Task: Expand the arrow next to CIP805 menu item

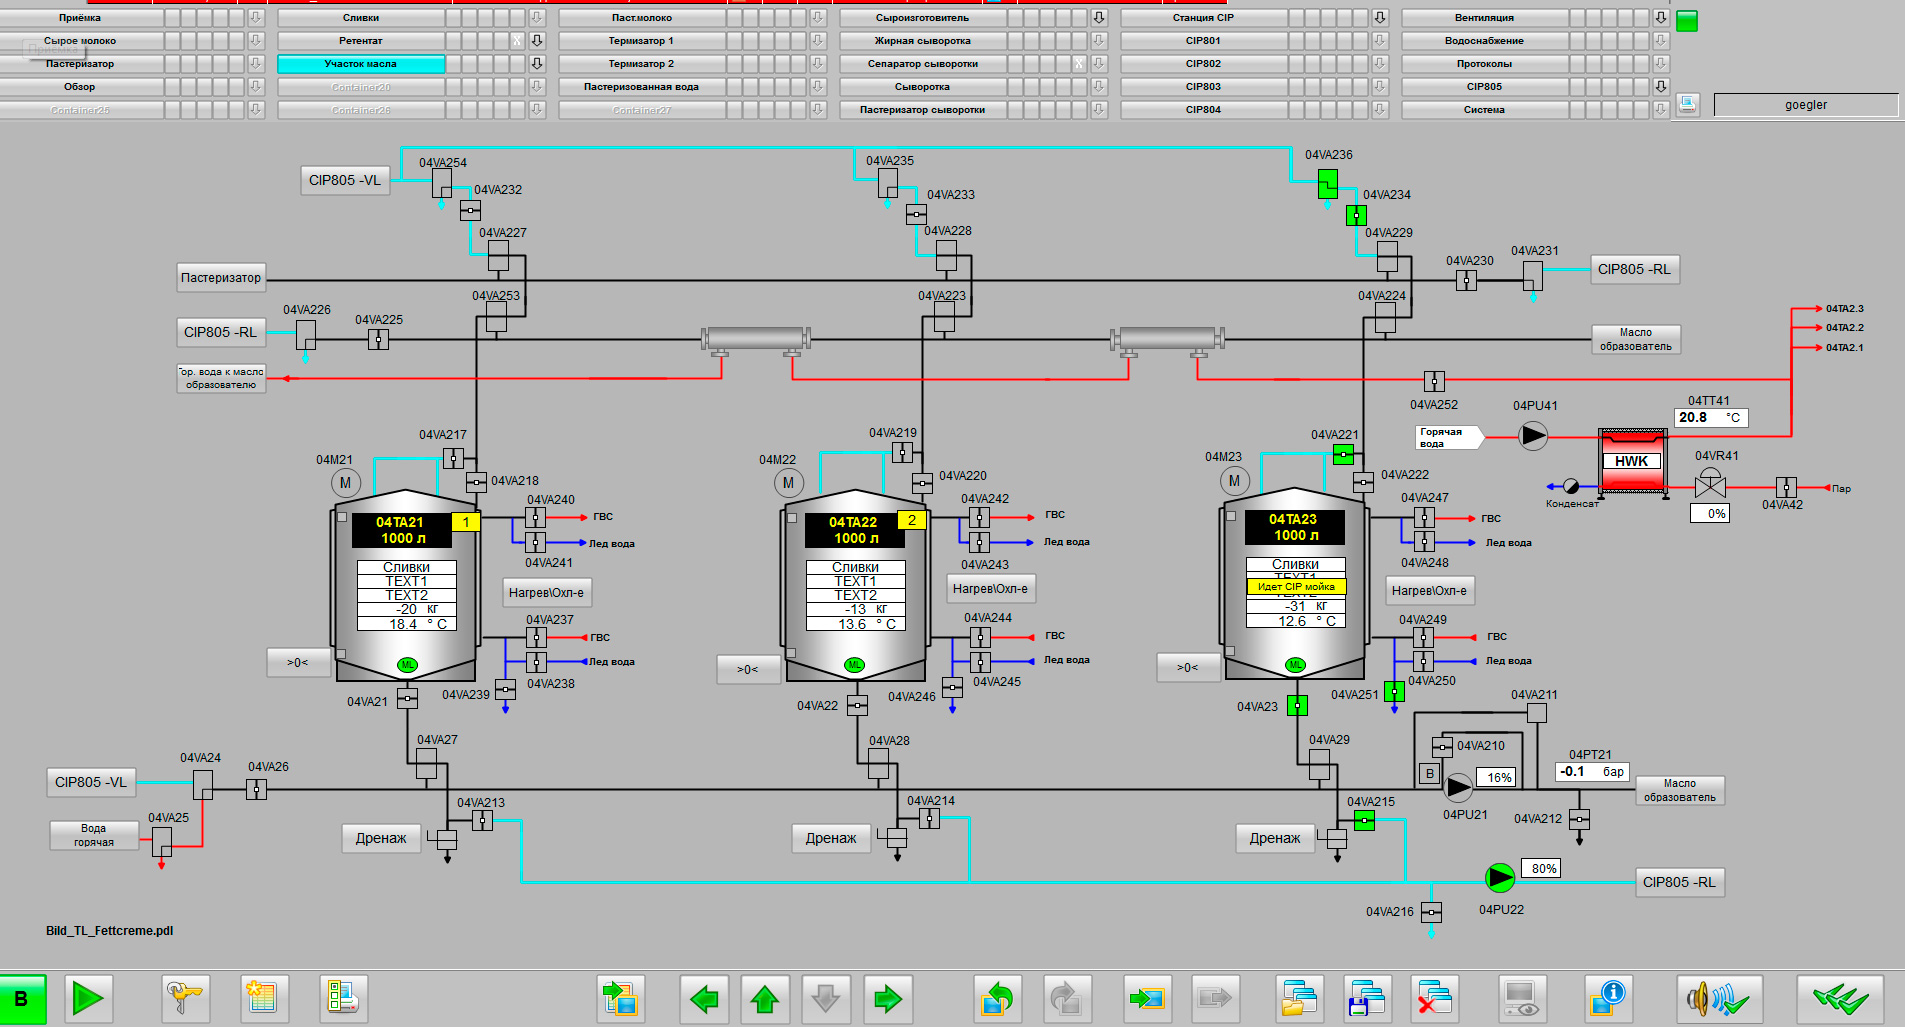Action: tap(1661, 87)
